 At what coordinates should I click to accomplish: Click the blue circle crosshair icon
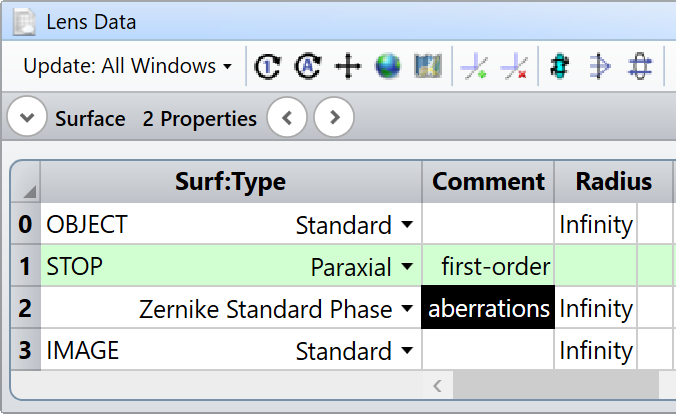(x=640, y=67)
